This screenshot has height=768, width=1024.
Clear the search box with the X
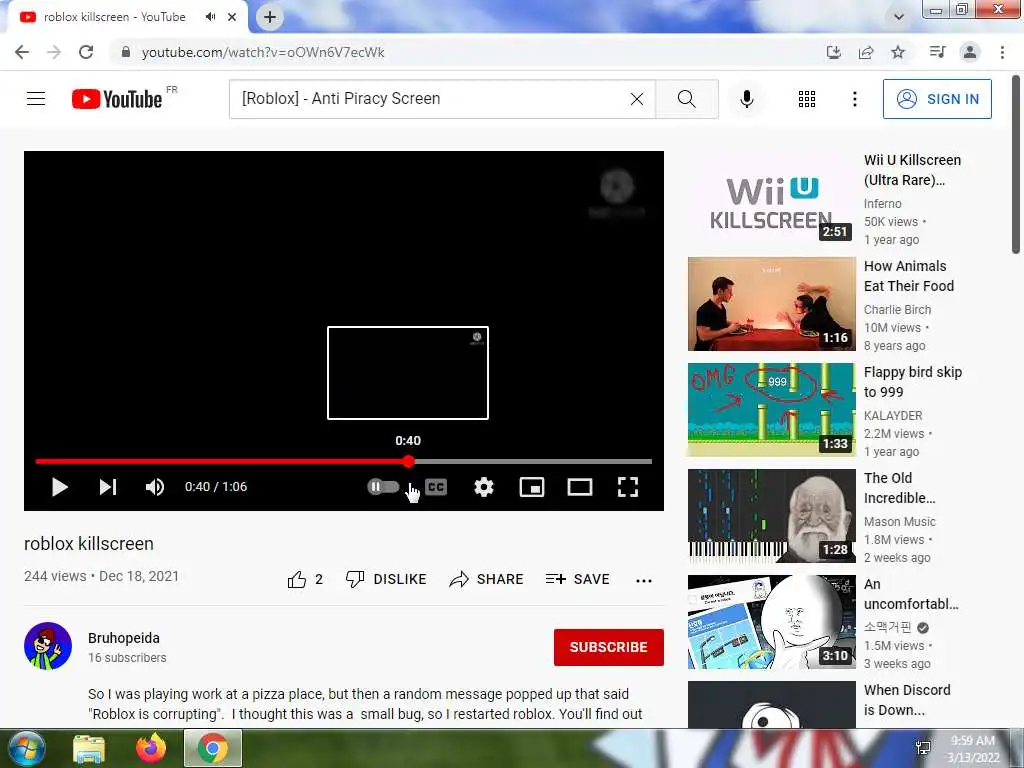[637, 99]
